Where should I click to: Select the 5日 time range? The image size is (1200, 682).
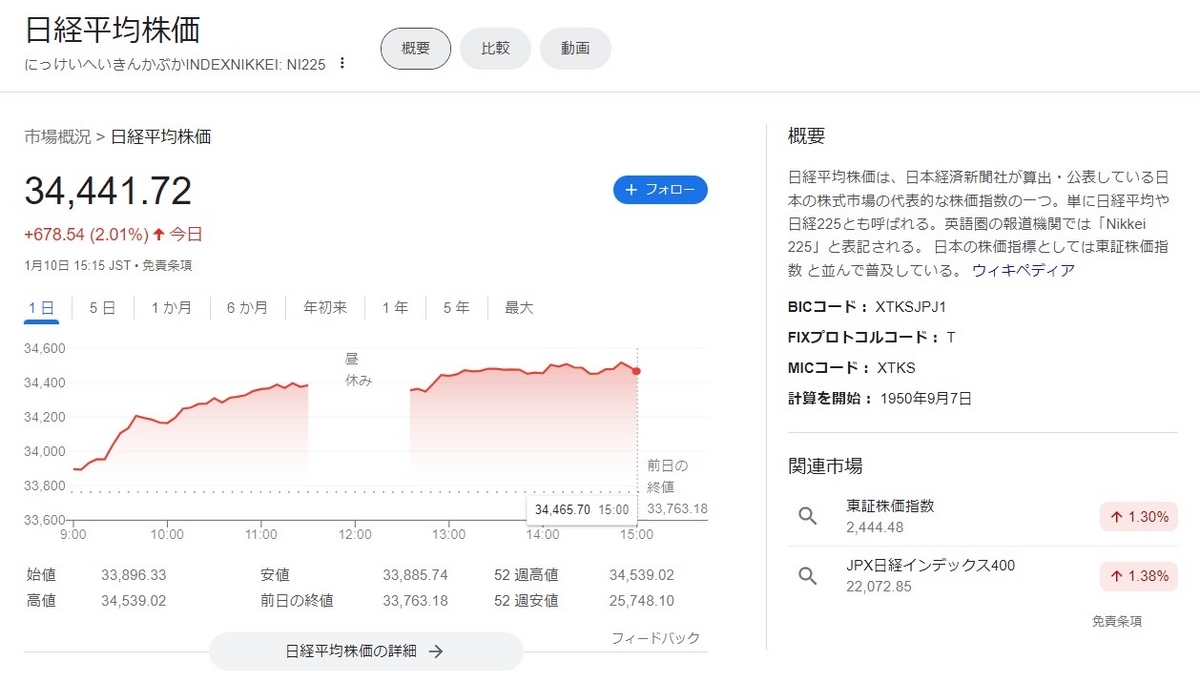(101, 308)
